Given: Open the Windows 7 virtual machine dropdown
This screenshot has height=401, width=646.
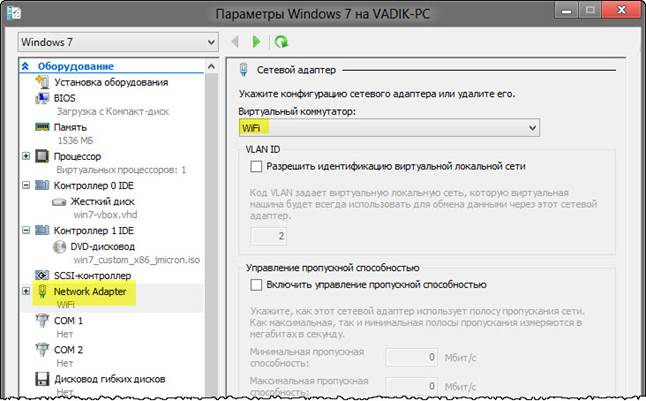Looking at the screenshot, I should (118, 42).
